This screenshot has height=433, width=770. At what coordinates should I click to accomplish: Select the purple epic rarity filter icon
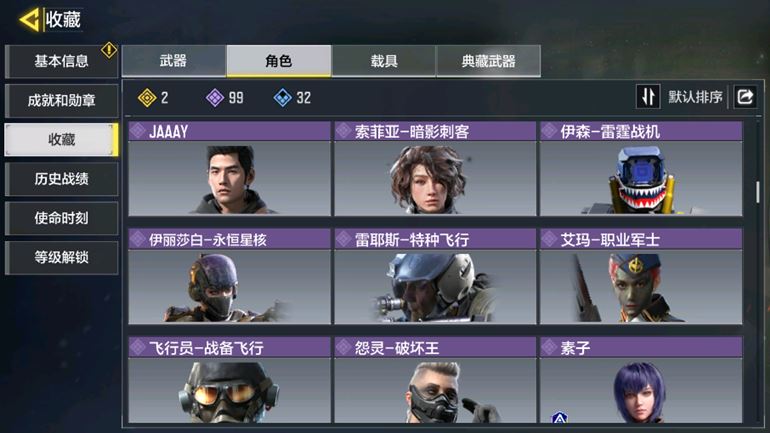pos(215,98)
